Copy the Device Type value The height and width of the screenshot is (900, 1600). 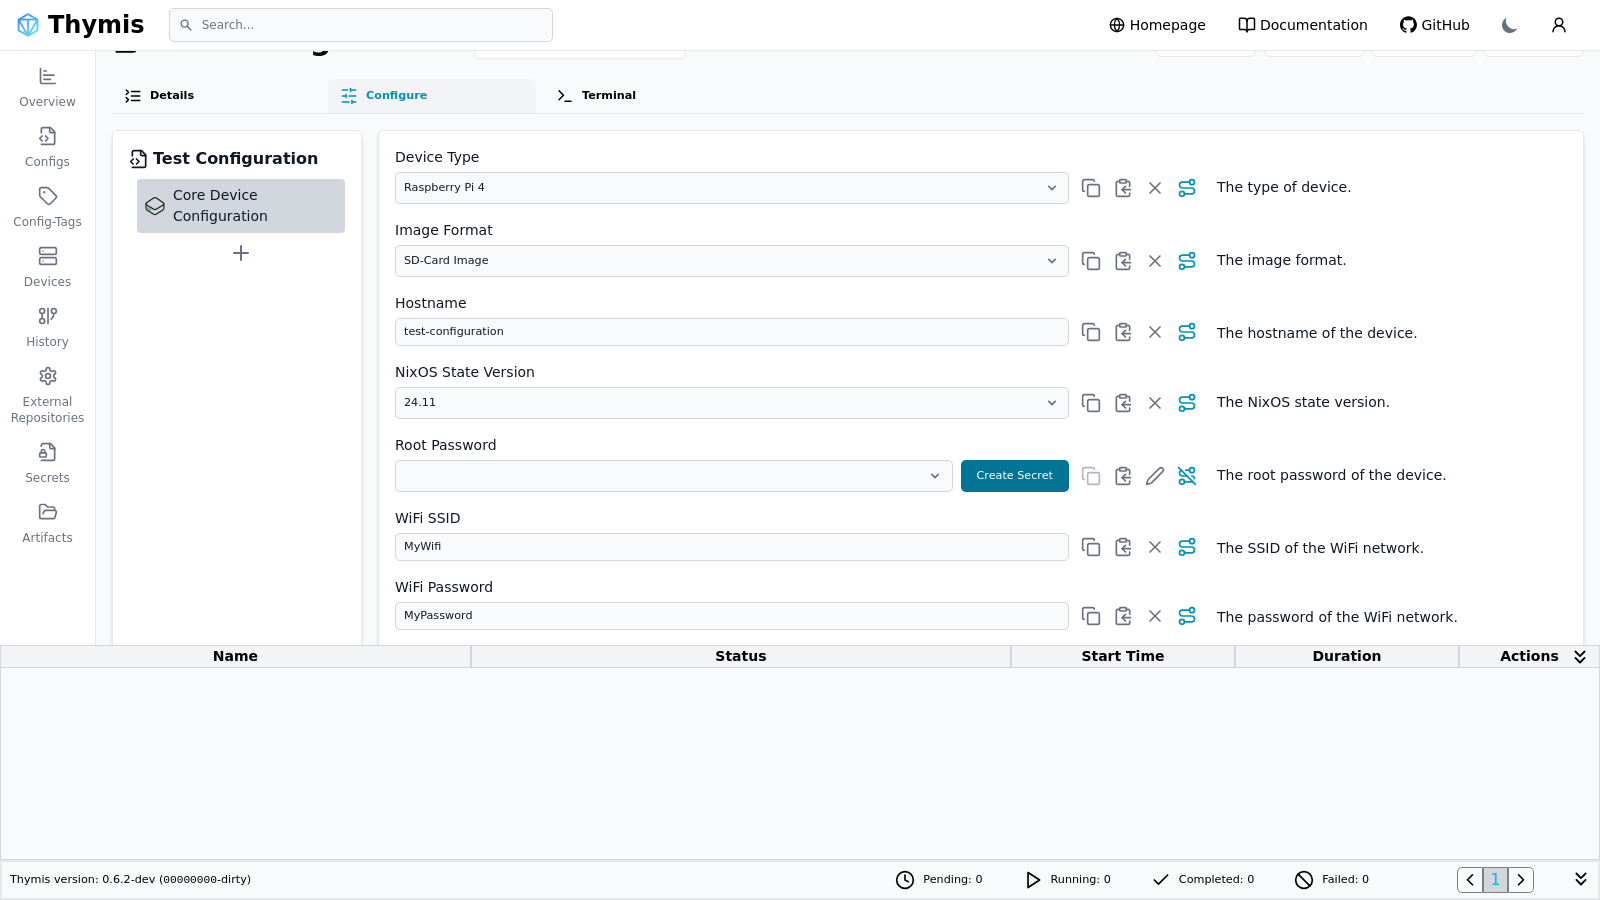click(x=1091, y=188)
